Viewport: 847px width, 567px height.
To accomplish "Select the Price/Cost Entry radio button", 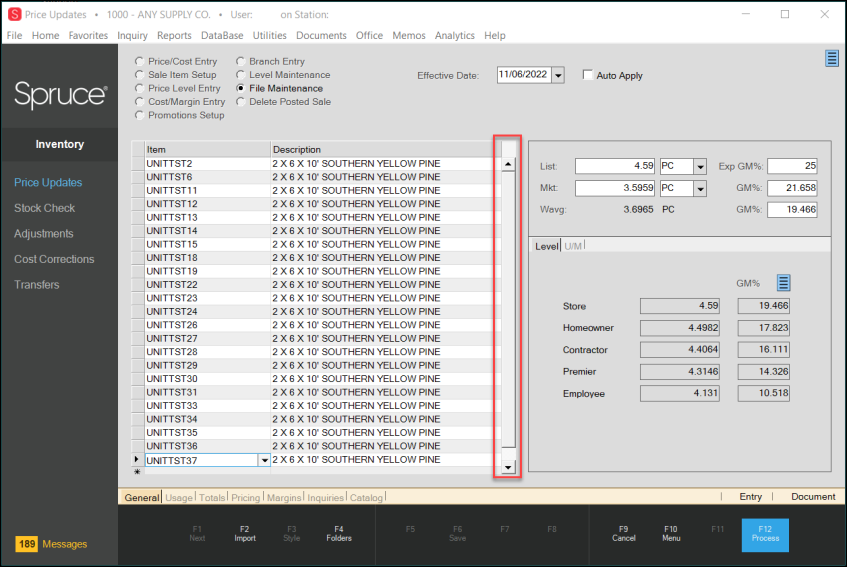I will 139,62.
